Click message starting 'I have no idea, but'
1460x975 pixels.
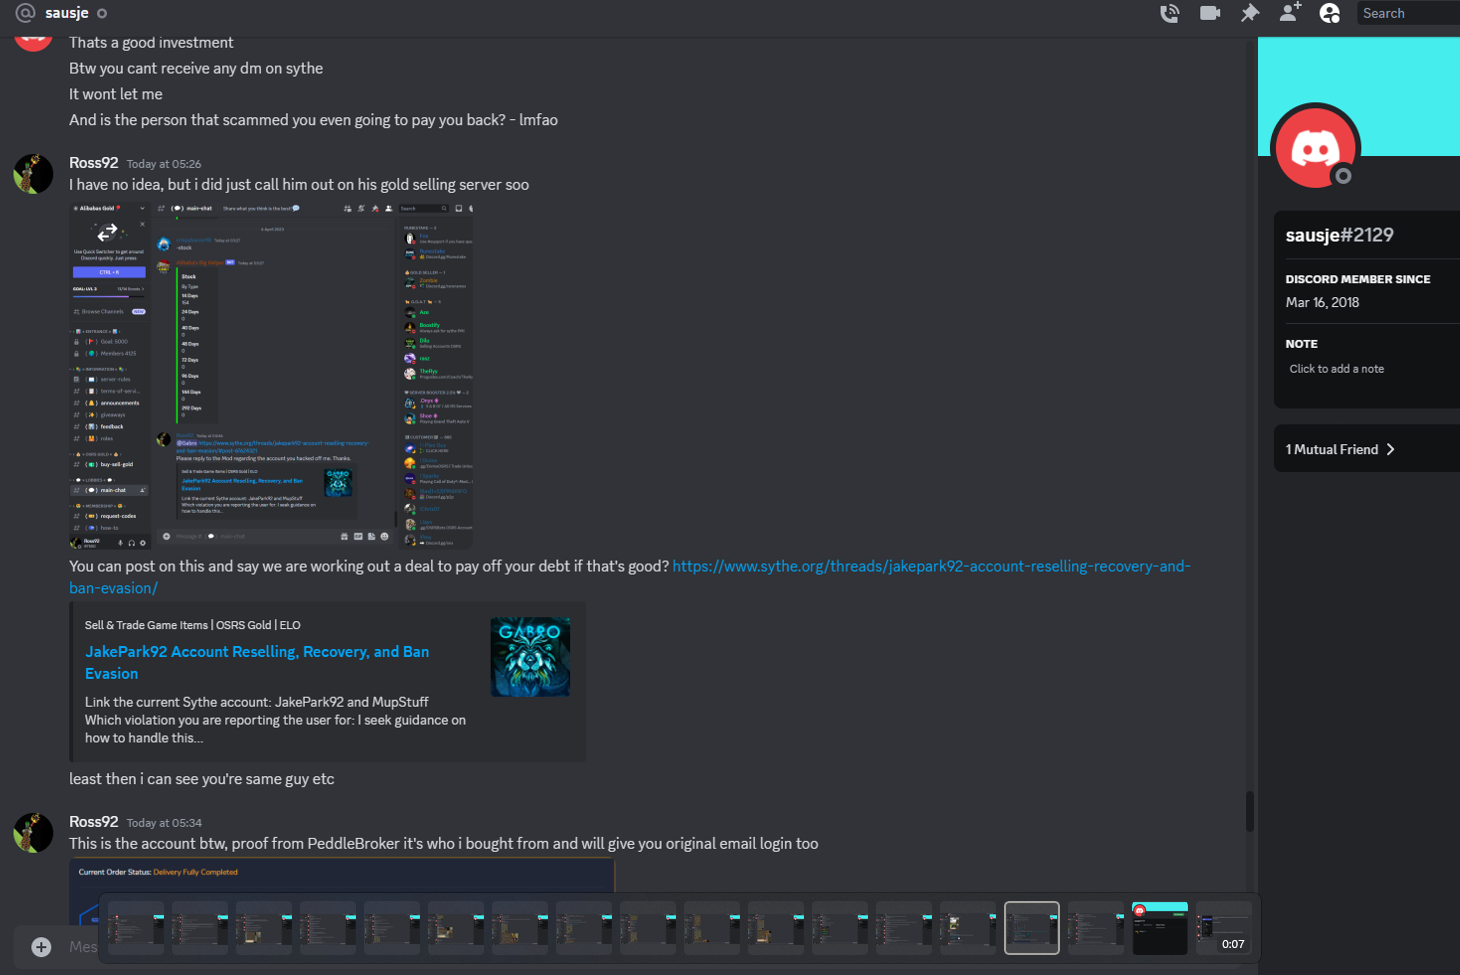click(299, 185)
